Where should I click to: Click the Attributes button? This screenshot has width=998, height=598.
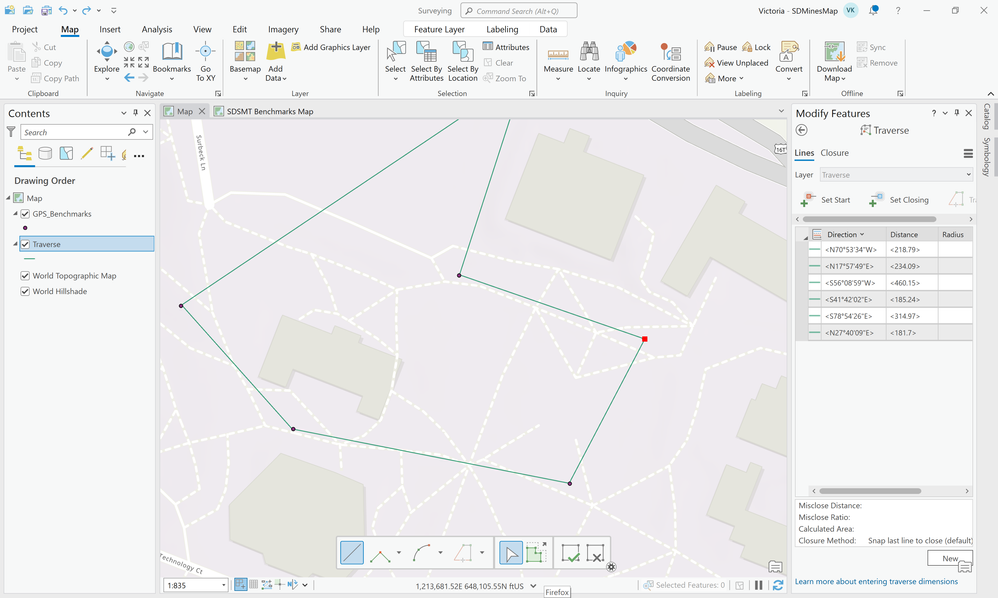(506, 47)
